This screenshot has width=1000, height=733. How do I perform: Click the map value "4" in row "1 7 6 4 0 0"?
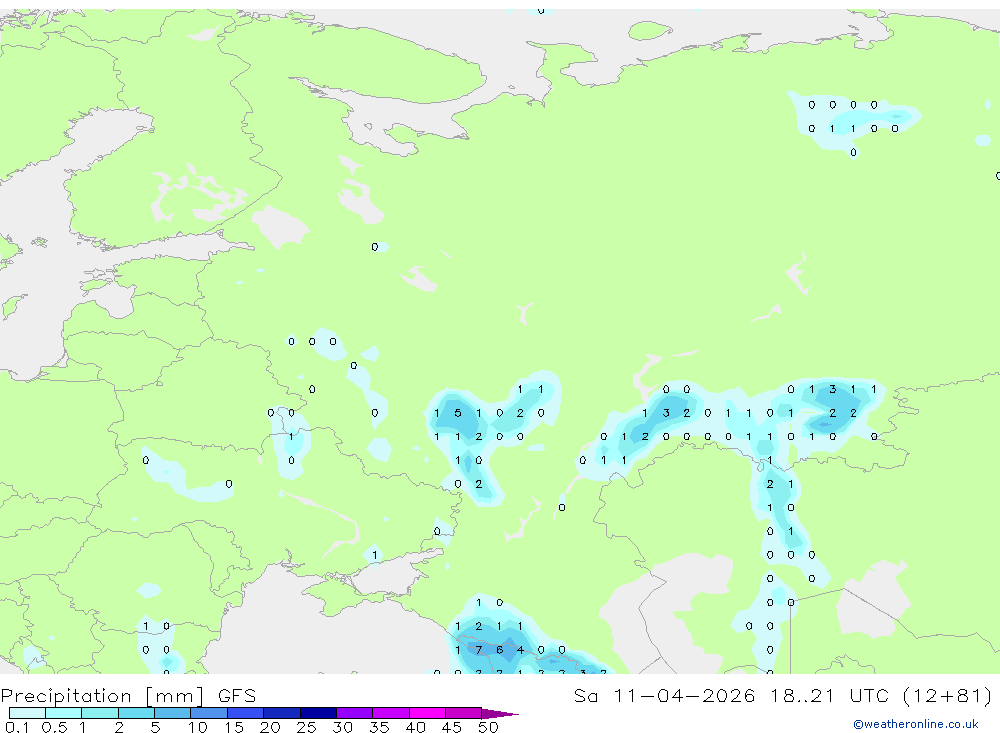point(520,650)
